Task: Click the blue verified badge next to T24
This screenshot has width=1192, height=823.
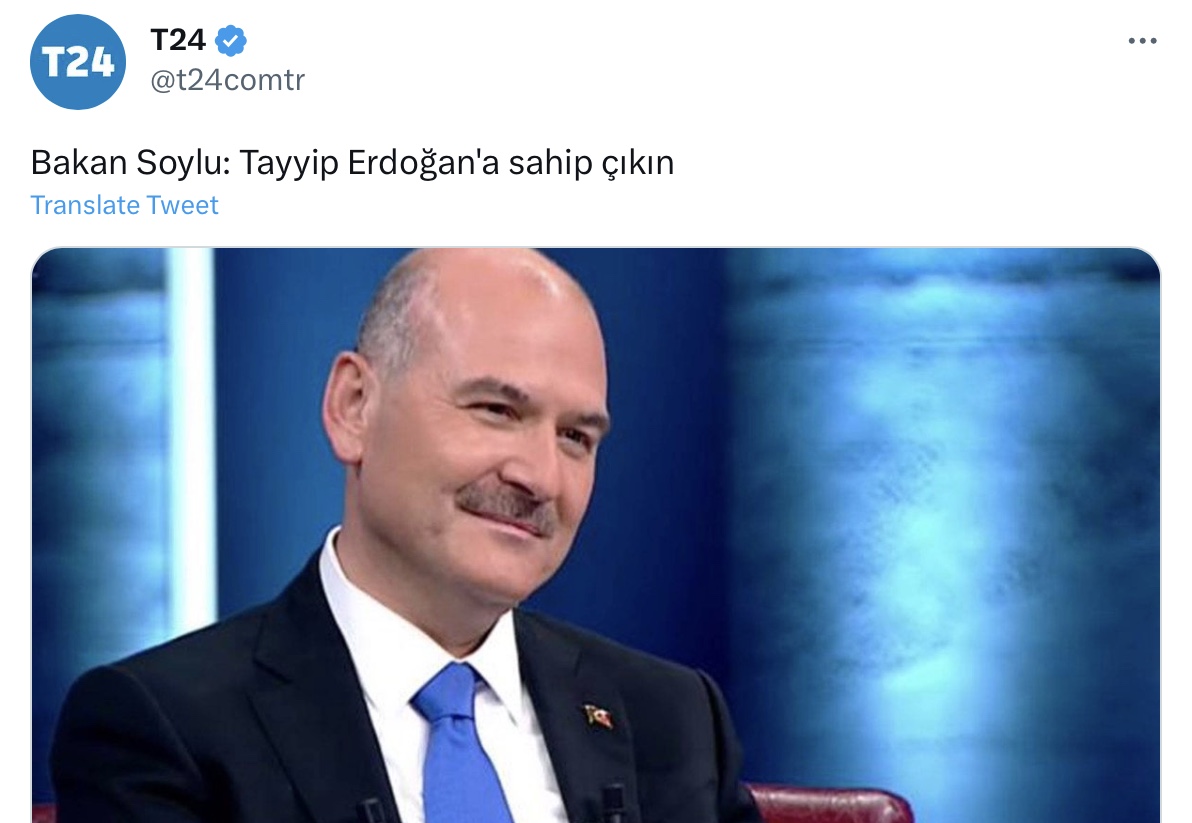Action: [230, 40]
